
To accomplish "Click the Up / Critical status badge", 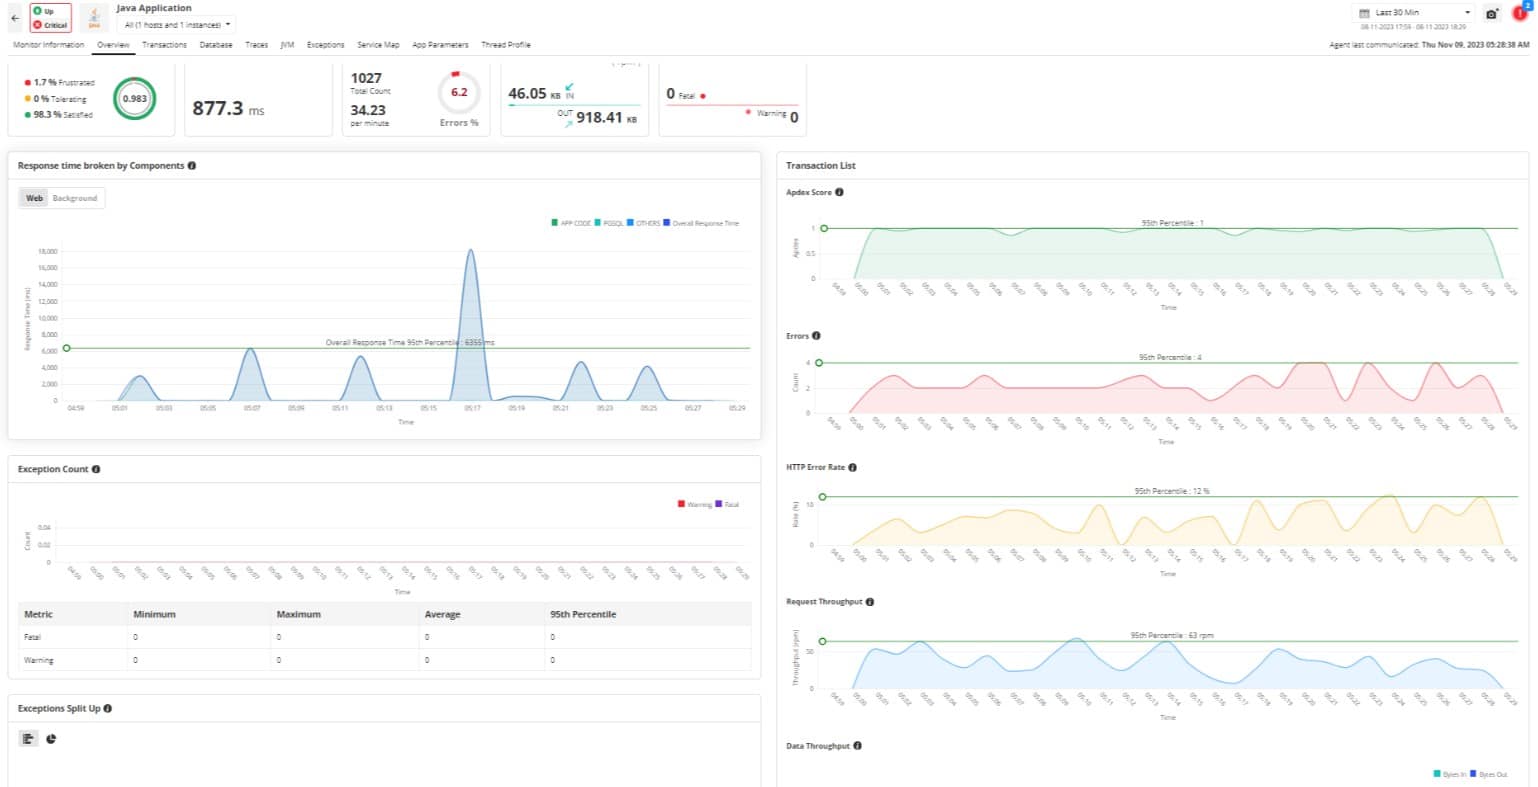I will [x=50, y=18].
